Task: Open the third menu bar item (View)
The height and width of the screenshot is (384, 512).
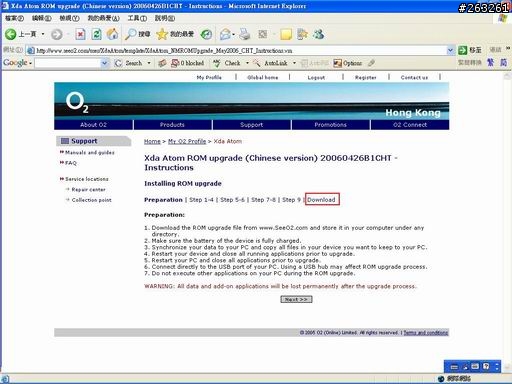Action: (x=69, y=18)
